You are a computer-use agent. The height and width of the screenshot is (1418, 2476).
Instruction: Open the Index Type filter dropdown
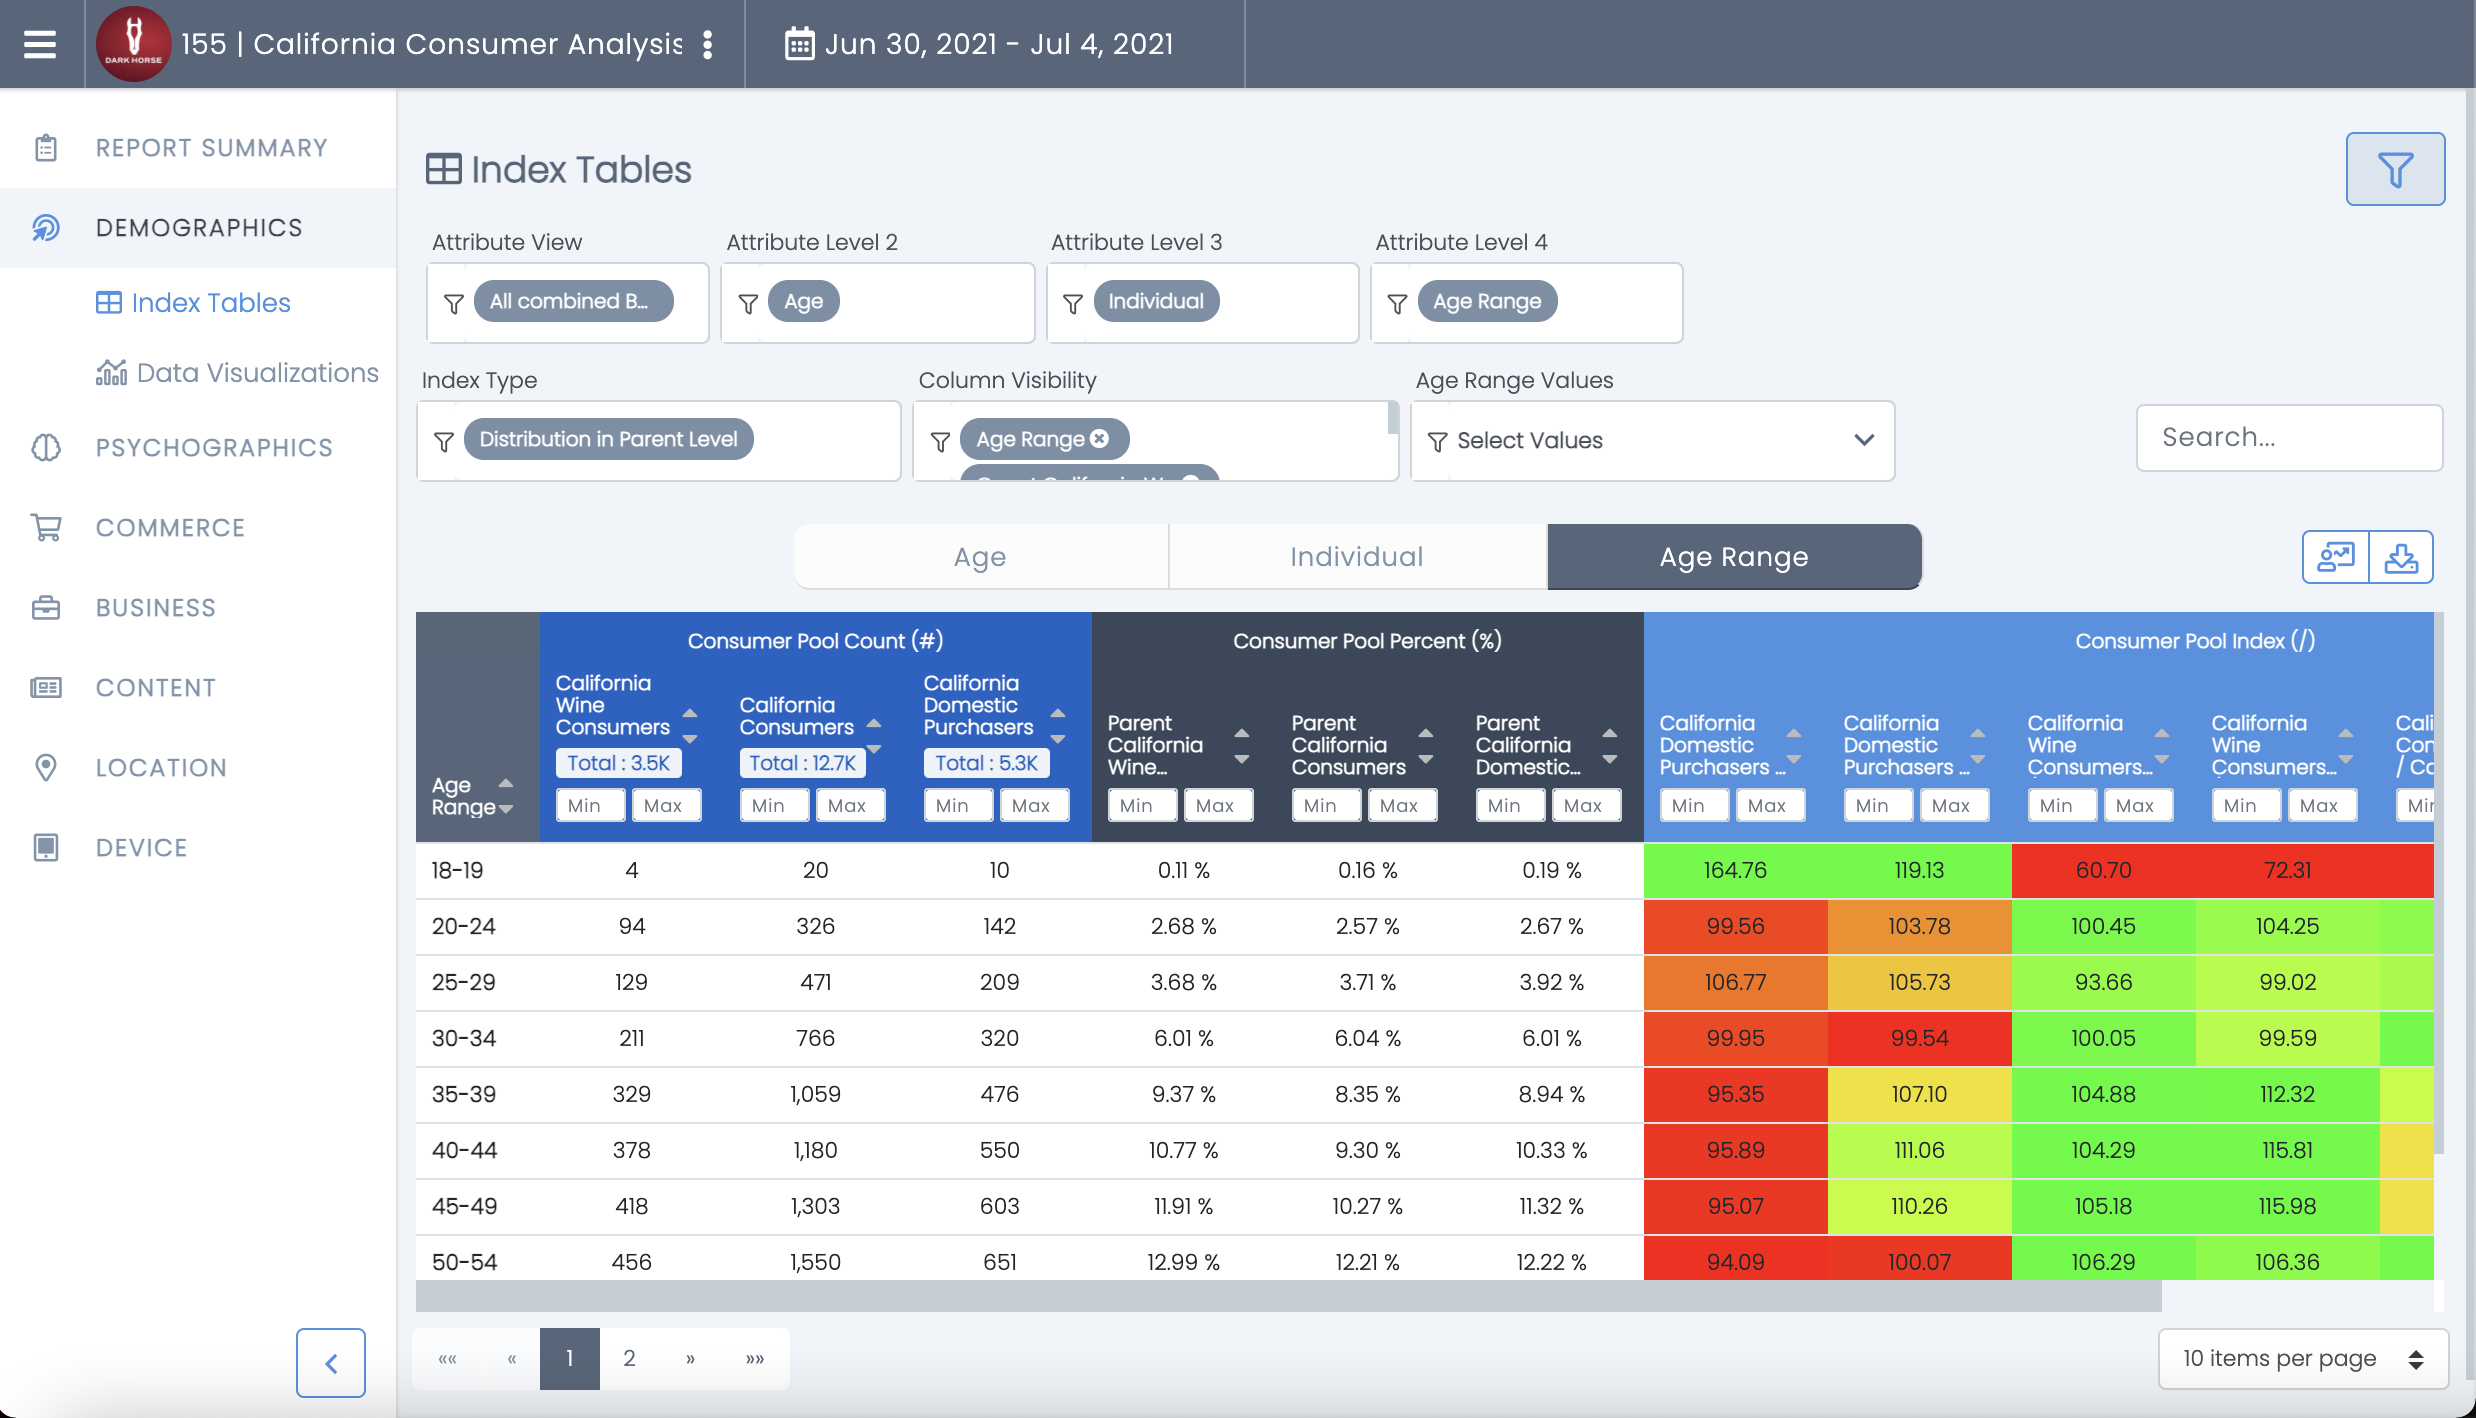pyautogui.click(x=658, y=440)
